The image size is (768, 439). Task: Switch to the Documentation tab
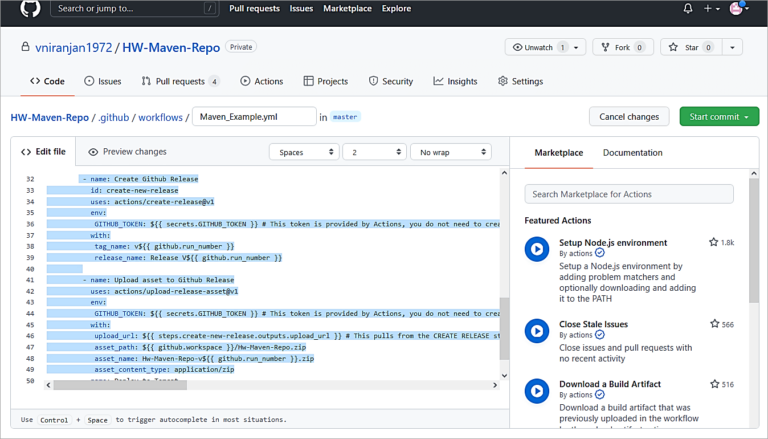click(632, 153)
